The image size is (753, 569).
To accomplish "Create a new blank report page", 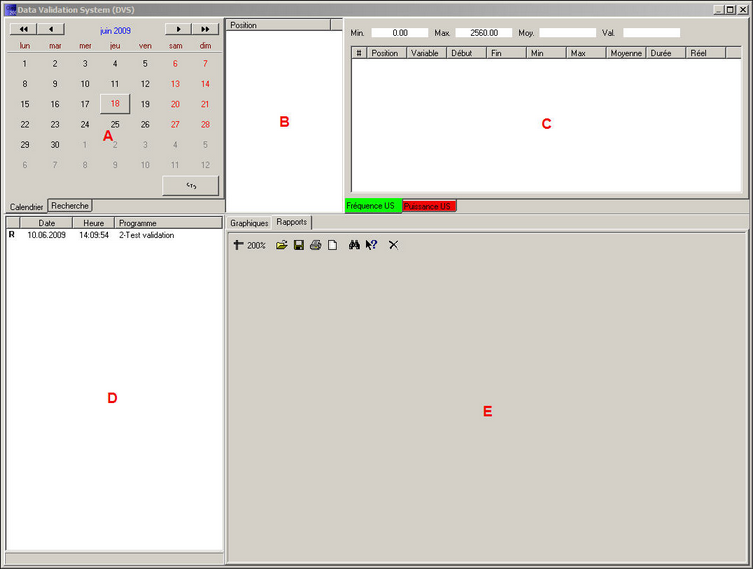I will pyautogui.click(x=332, y=245).
